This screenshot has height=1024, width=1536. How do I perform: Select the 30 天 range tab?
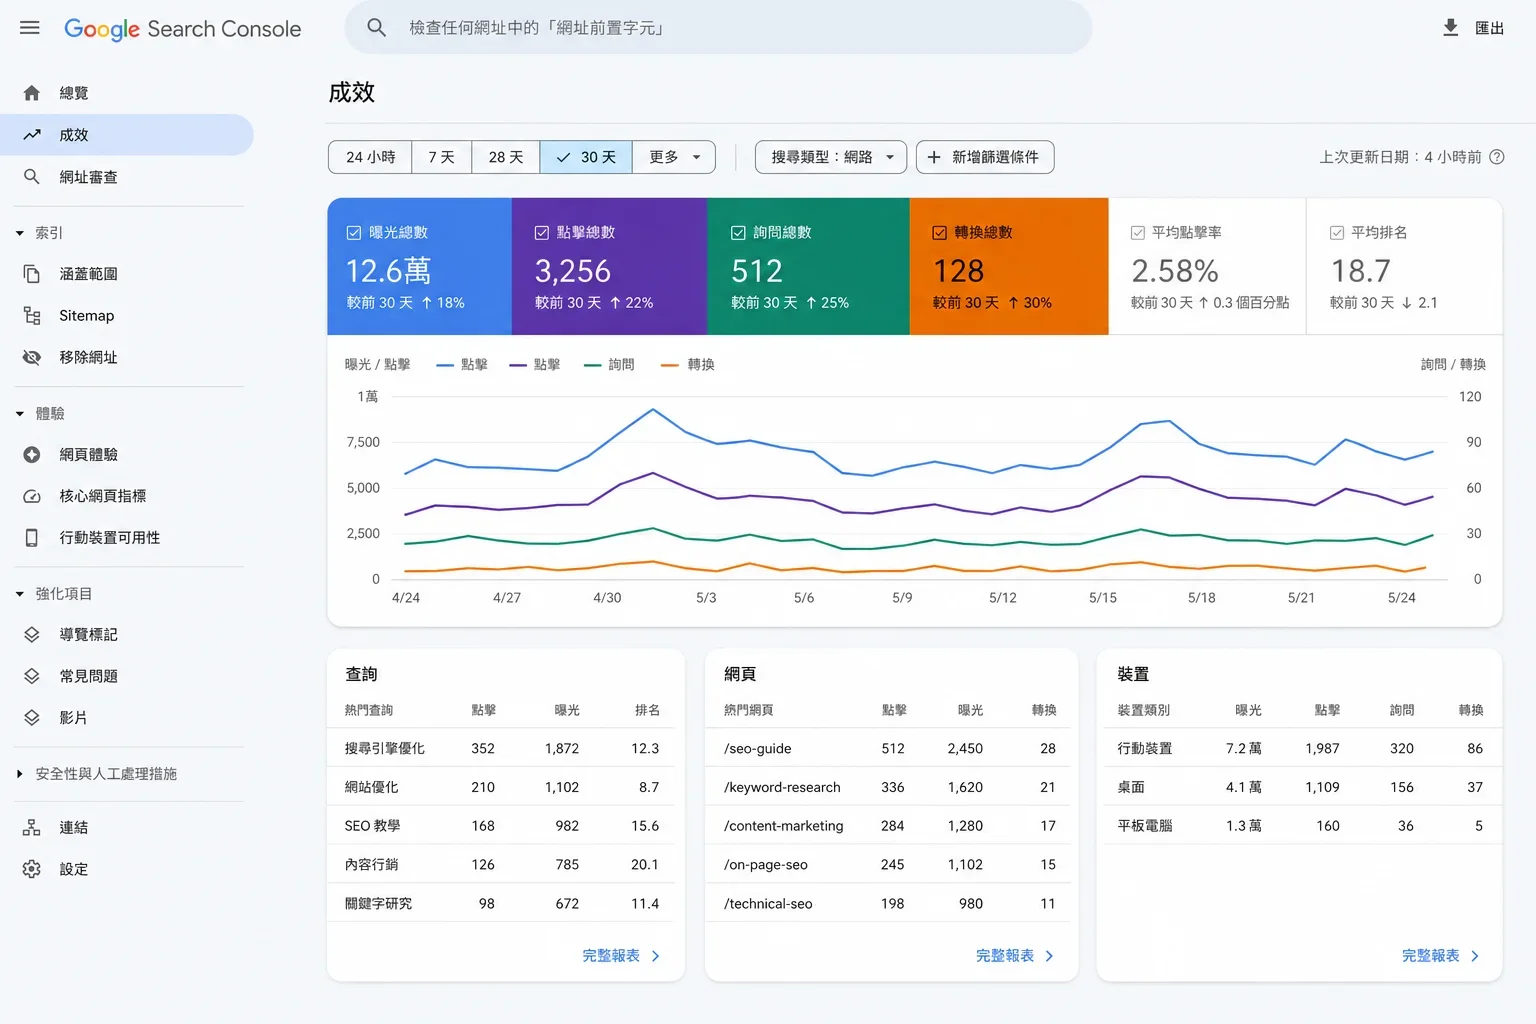click(586, 157)
